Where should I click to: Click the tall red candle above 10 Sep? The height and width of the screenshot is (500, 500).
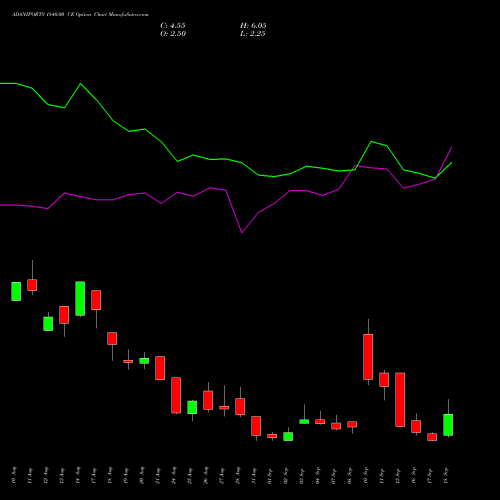[368, 357]
